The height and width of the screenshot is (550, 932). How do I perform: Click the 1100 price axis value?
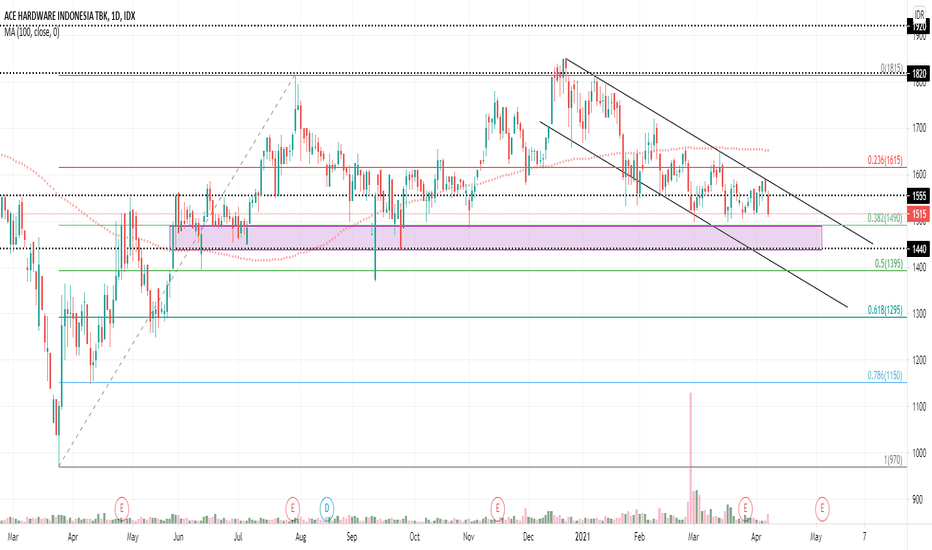tap(919, 406)
